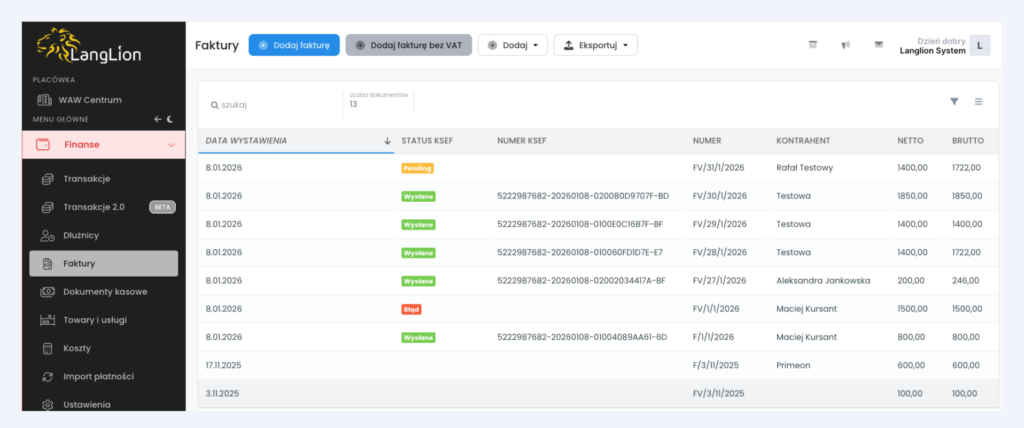Screen dimensions: 1024x428
Task: Toggle dark mode with the moon icon
Action: tap(170, 119)
